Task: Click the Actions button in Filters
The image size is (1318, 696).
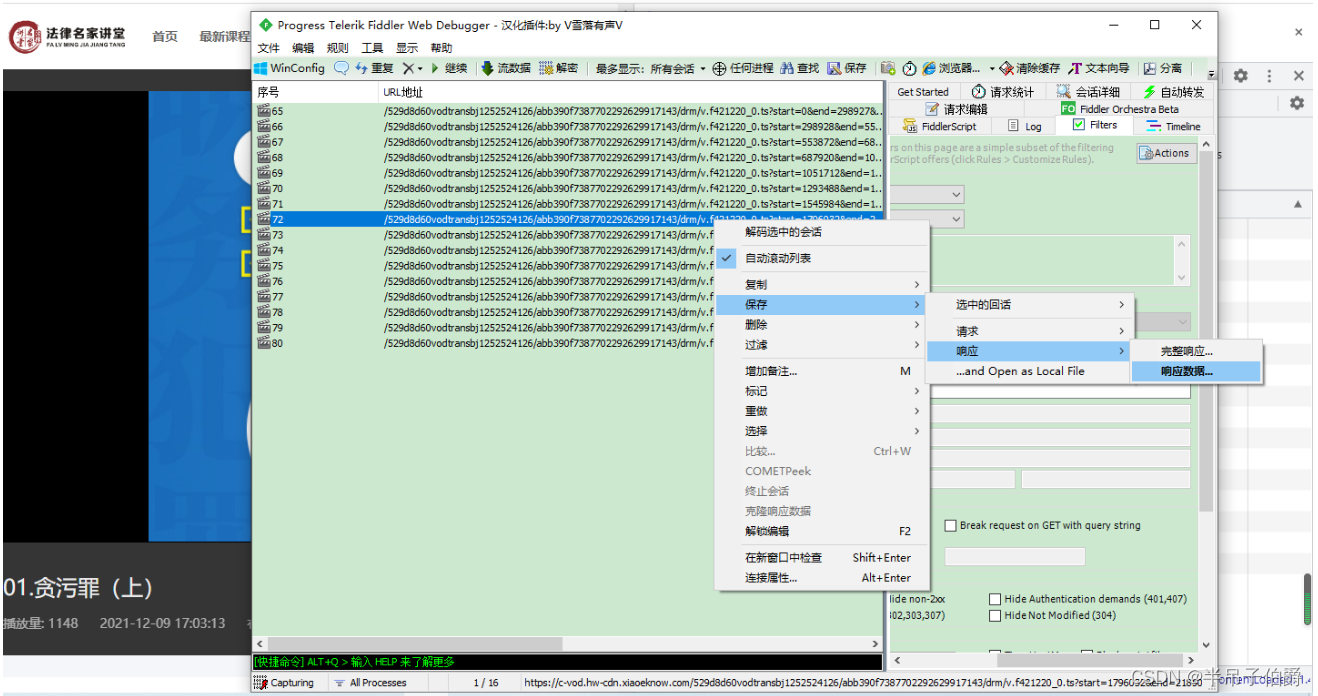Action: pyautogui.click(x=1166, y=153)
